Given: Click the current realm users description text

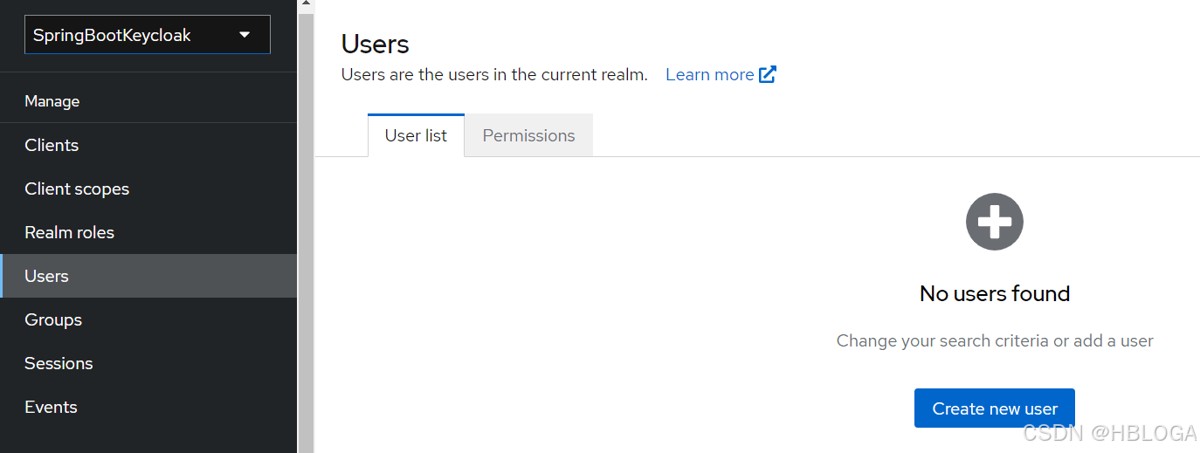Looking at the screenshot, I should coord(494,74).
